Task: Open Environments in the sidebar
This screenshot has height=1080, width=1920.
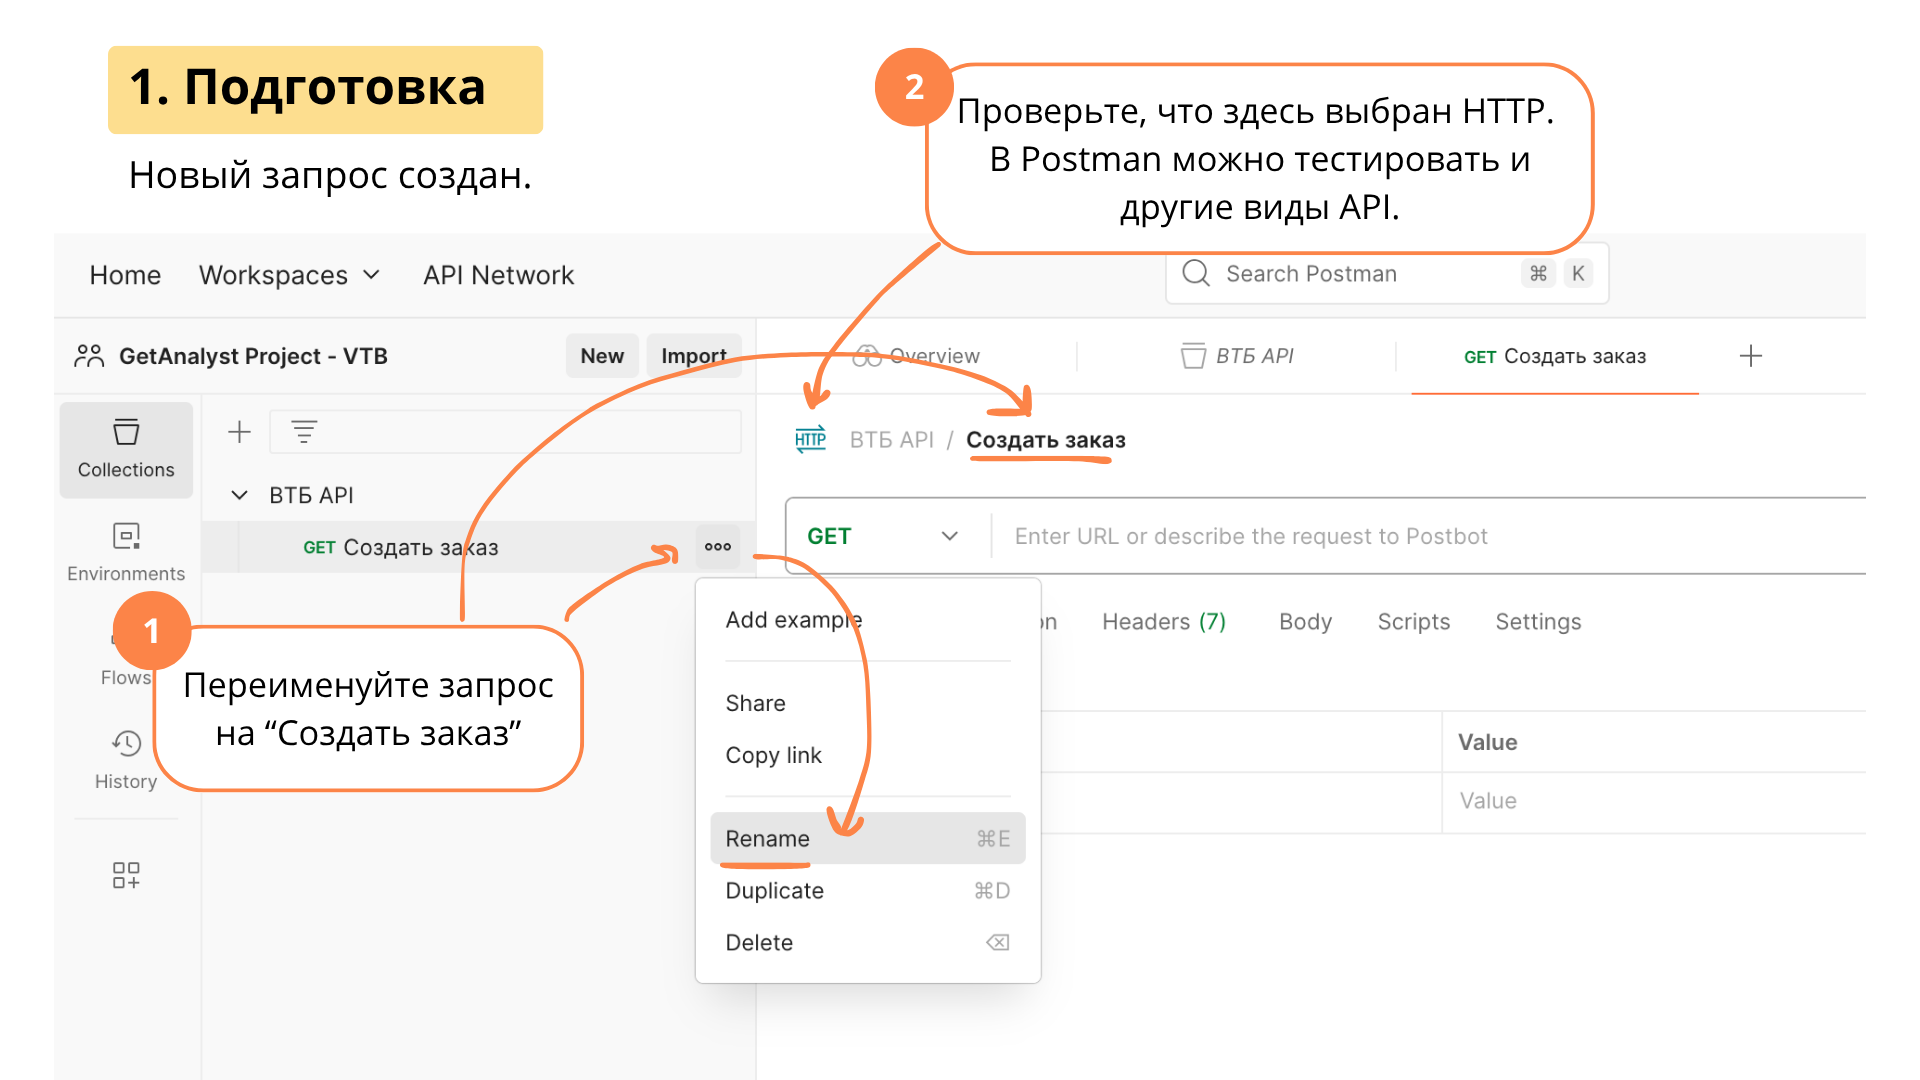Action: 126,552
